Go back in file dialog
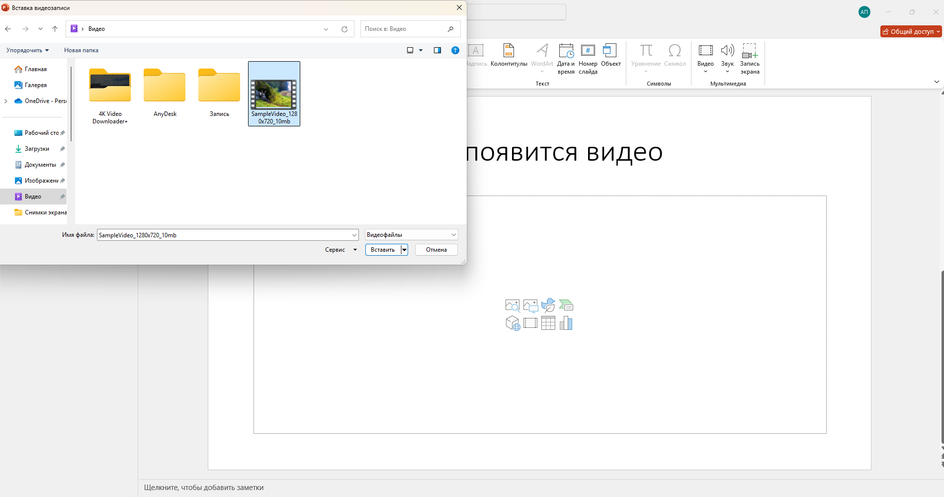The width and height of the screenshot is (944, 497). point(8,29)
